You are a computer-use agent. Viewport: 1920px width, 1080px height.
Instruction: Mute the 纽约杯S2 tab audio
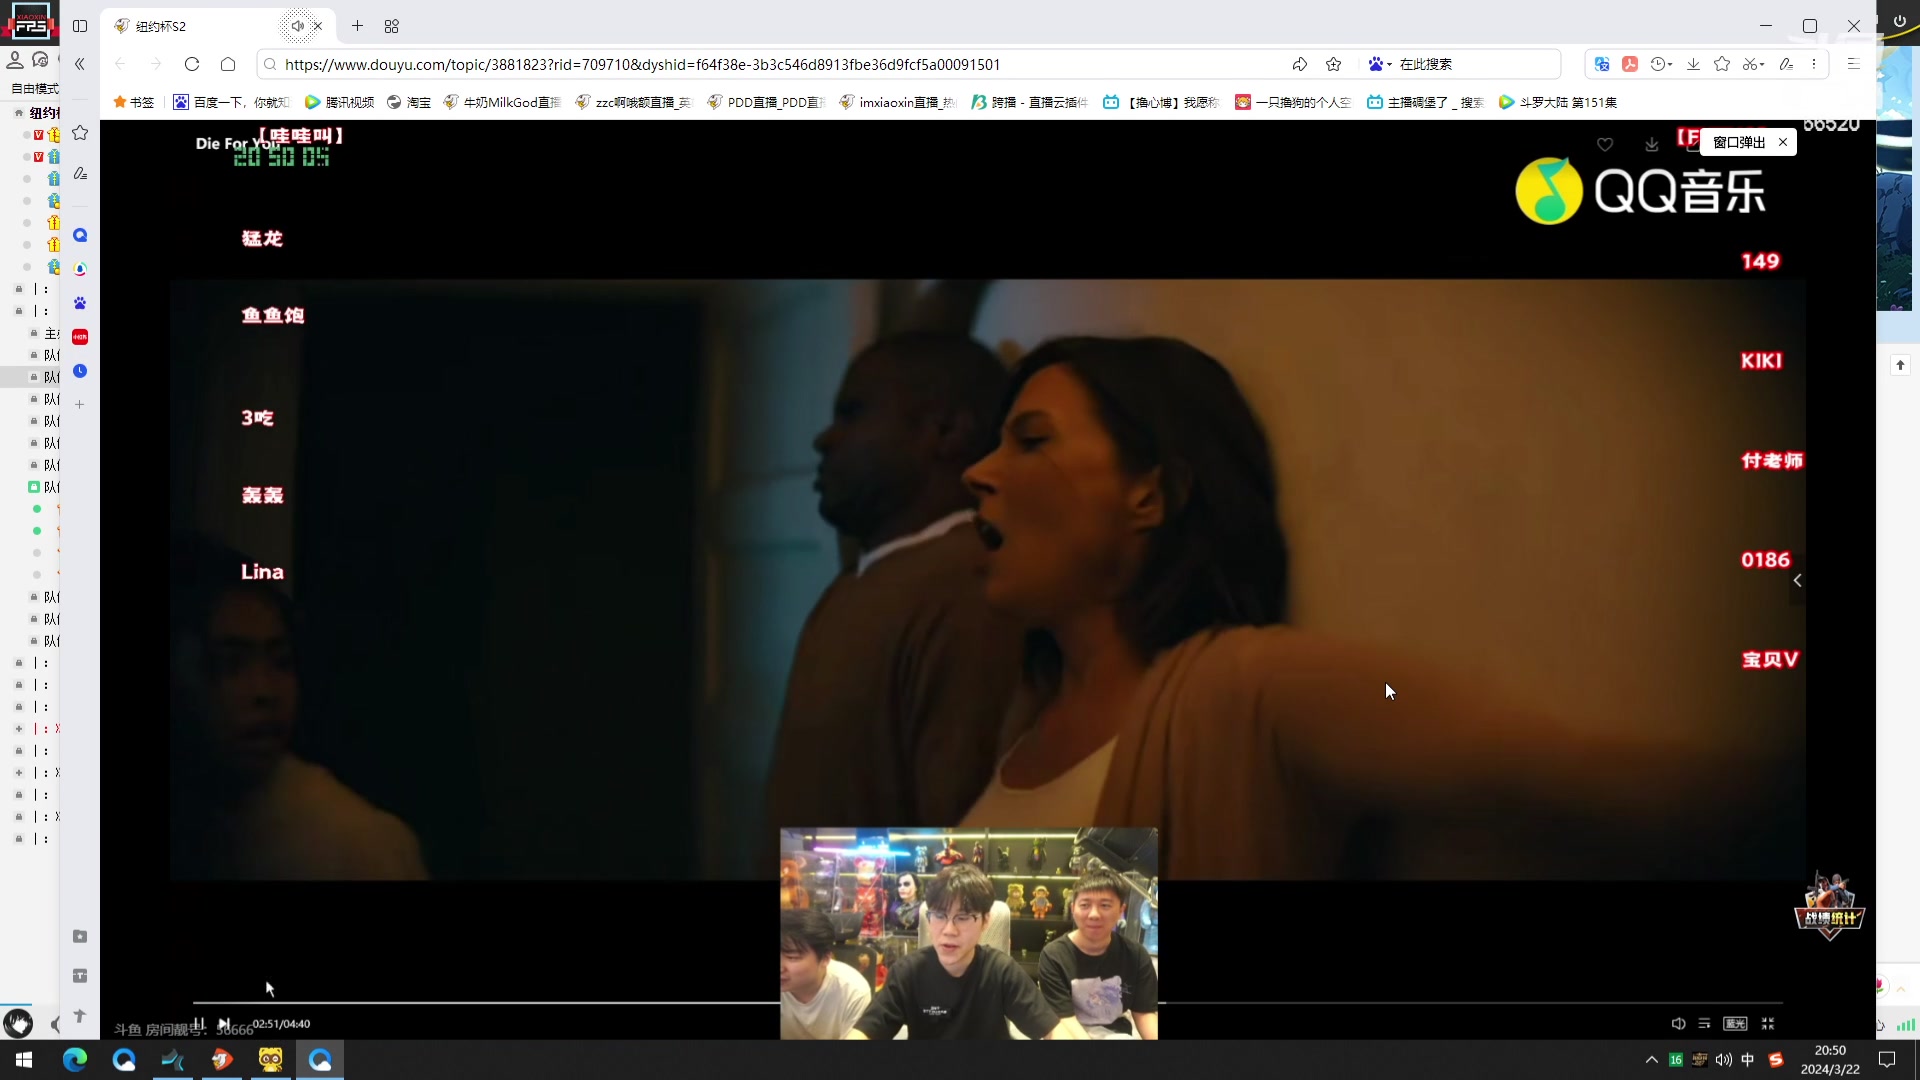click(297, 26)
